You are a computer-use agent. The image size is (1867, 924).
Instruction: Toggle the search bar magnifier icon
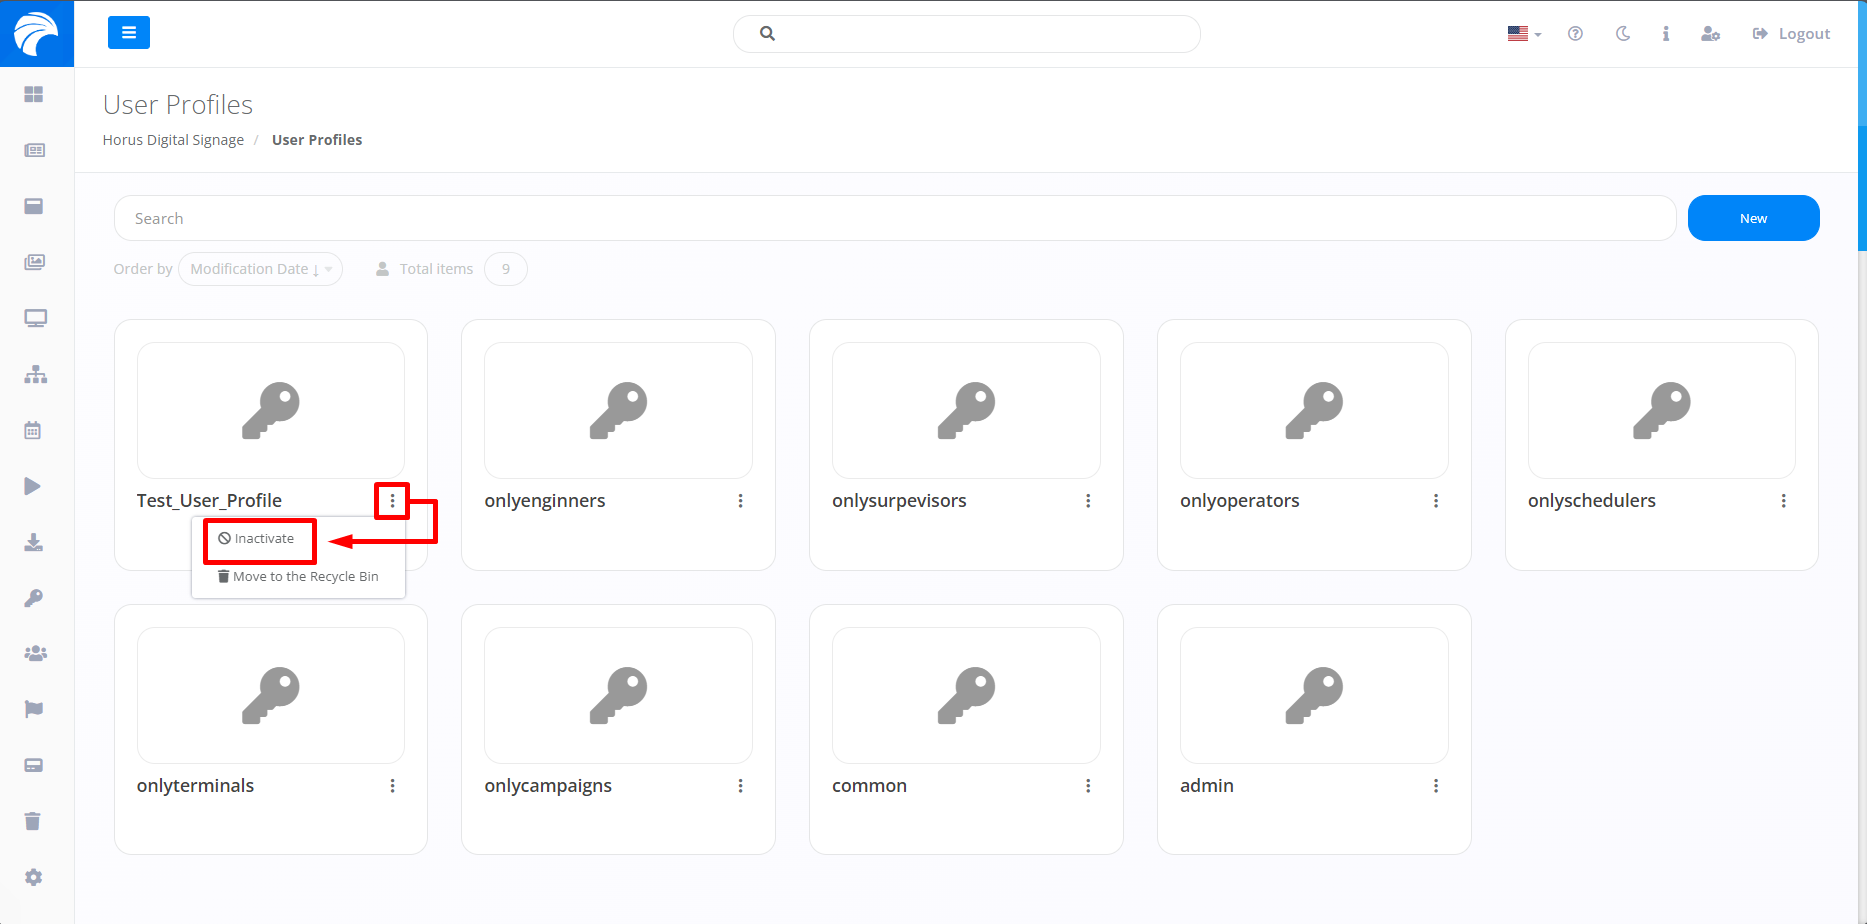point(767,33)
